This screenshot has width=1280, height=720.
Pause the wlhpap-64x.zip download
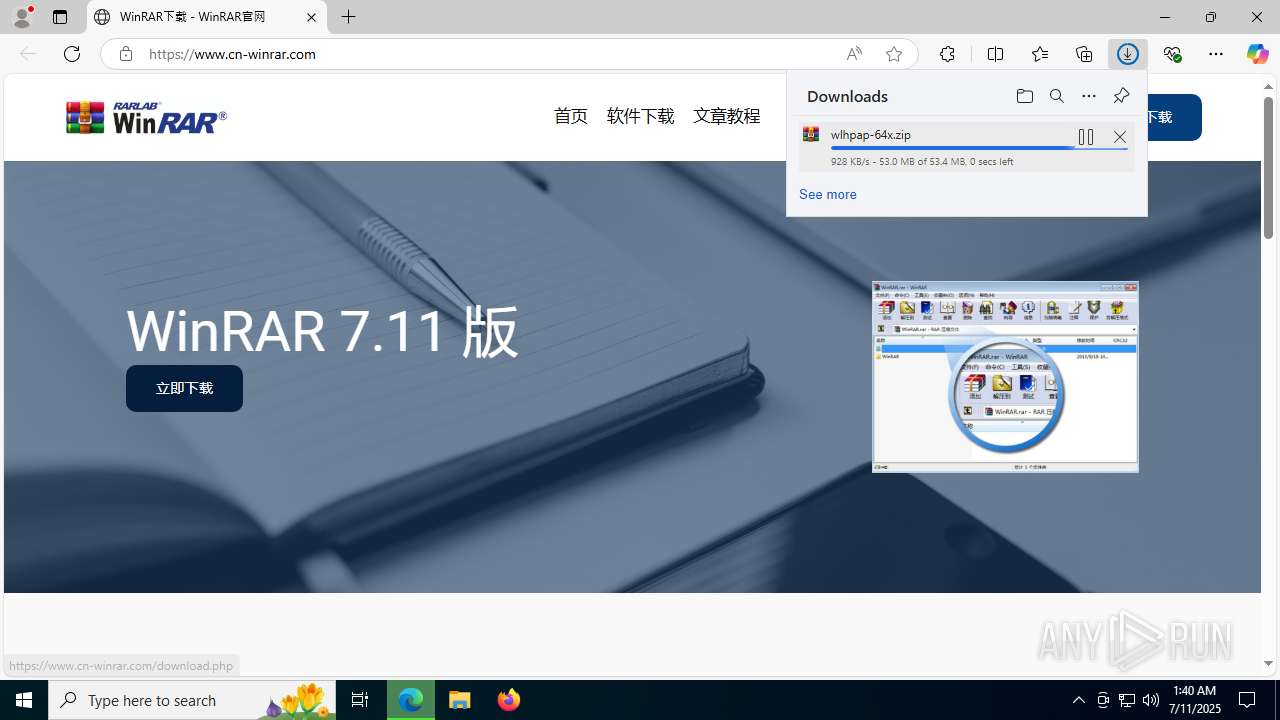click(x=1086, y=137)
